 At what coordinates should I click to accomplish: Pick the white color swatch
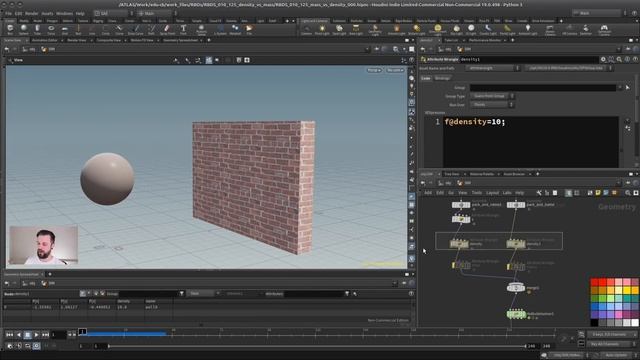point(635,323)
